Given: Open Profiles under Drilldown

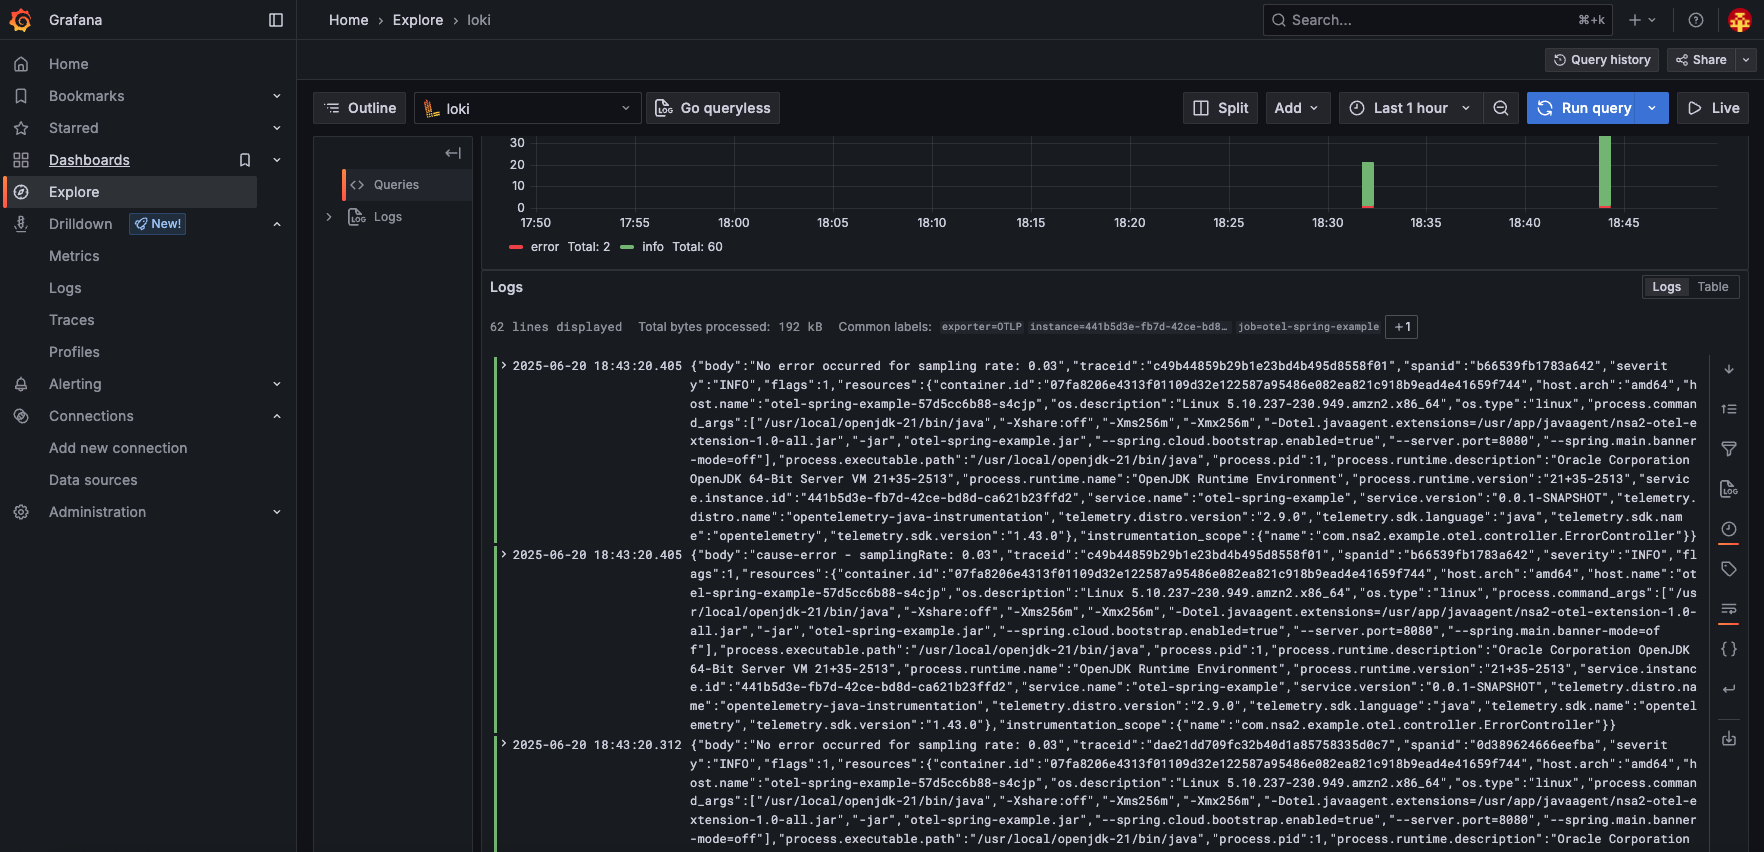Looking at the screenshot, I should click(74, 352).
